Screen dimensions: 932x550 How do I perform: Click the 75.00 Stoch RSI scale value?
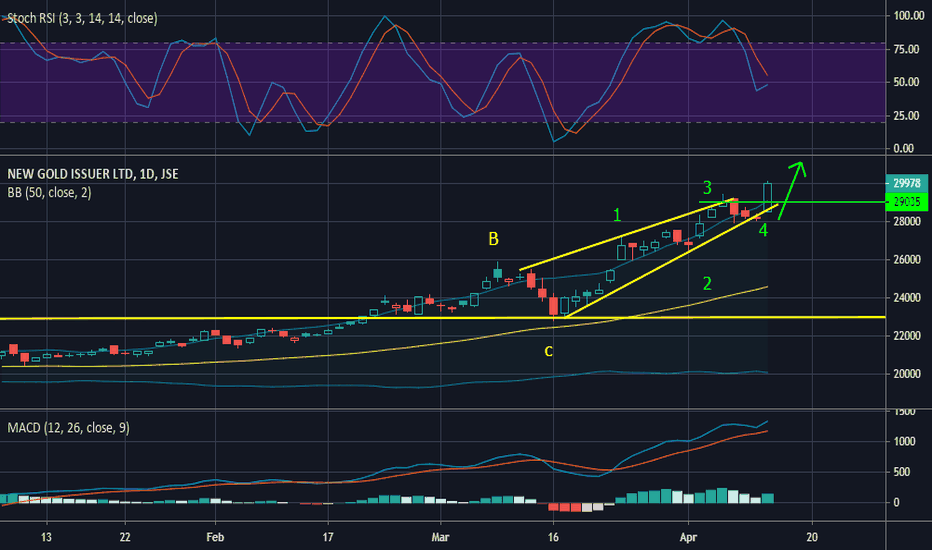coord(906,49)
